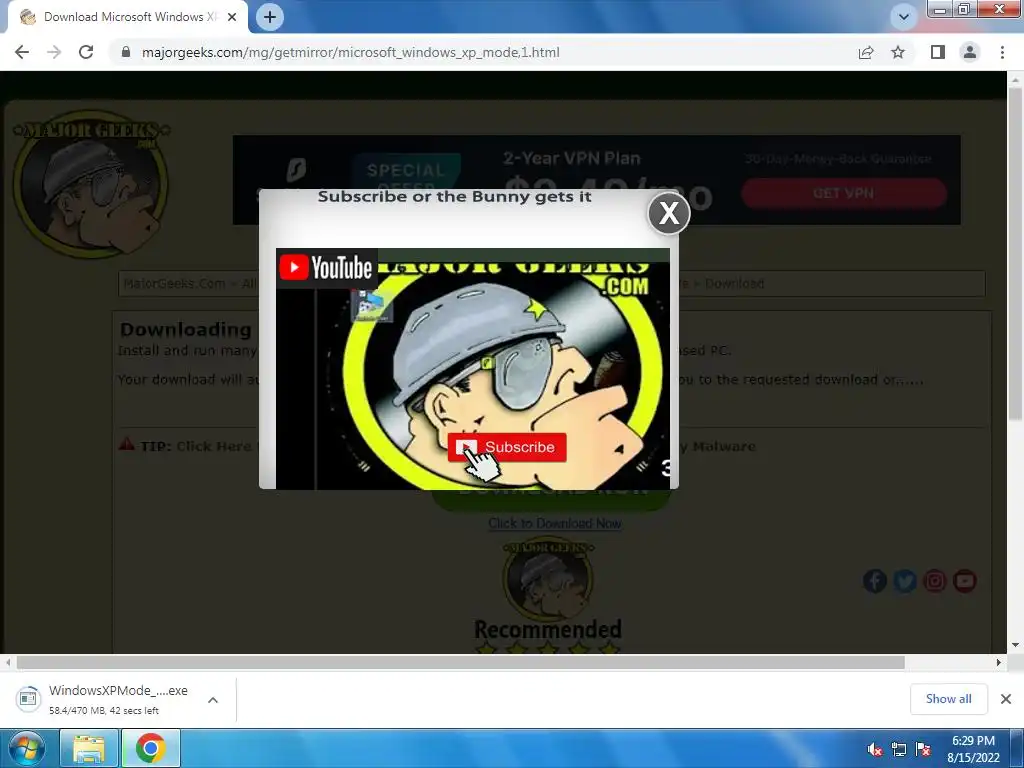Go forward in browser history
The width and height of the screenshot is (1024, 768).
click(54, 52)
